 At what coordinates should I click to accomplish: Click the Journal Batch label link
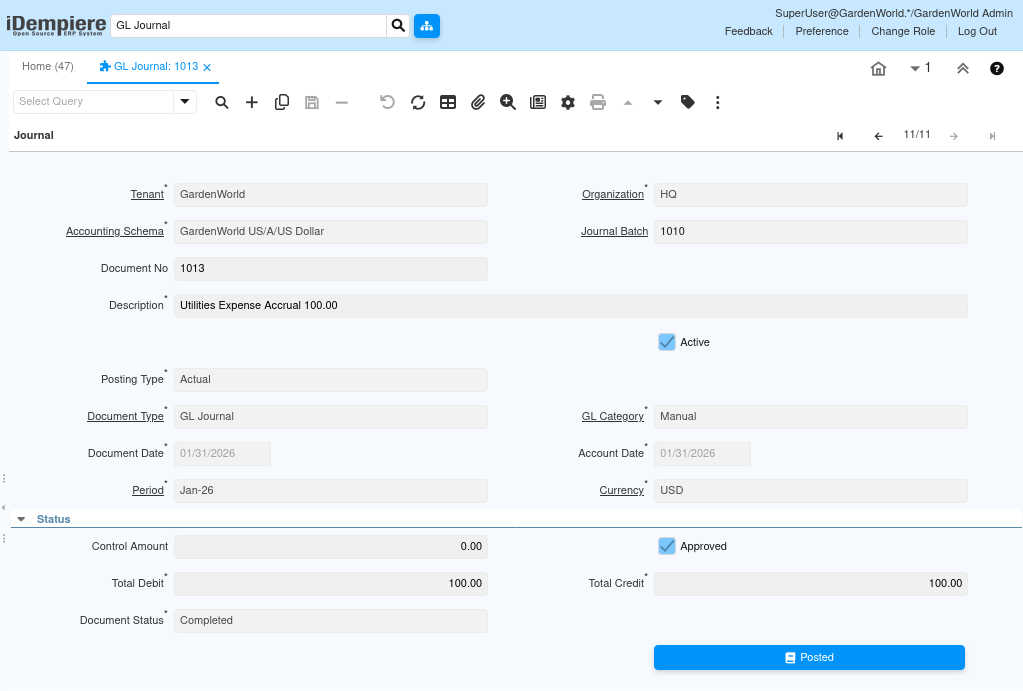click(614, 232)
